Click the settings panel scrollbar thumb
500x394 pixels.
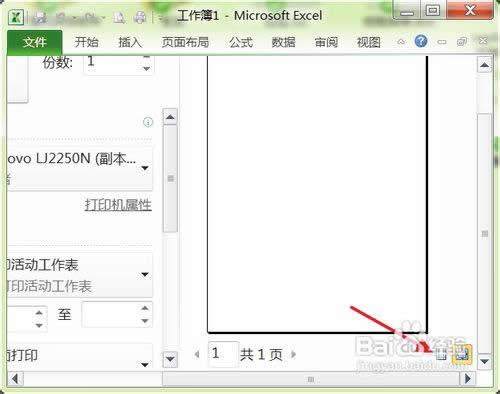tap(170, 179)
